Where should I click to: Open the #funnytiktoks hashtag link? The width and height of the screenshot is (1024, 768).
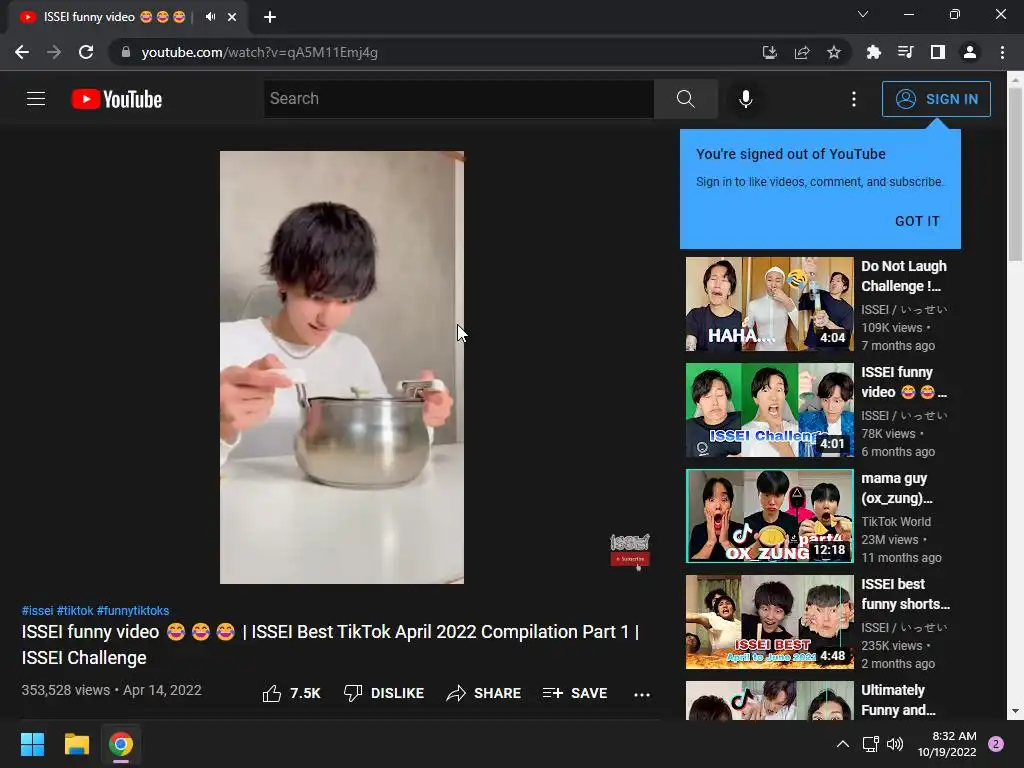pyautogui.click(x=133, y=611)
